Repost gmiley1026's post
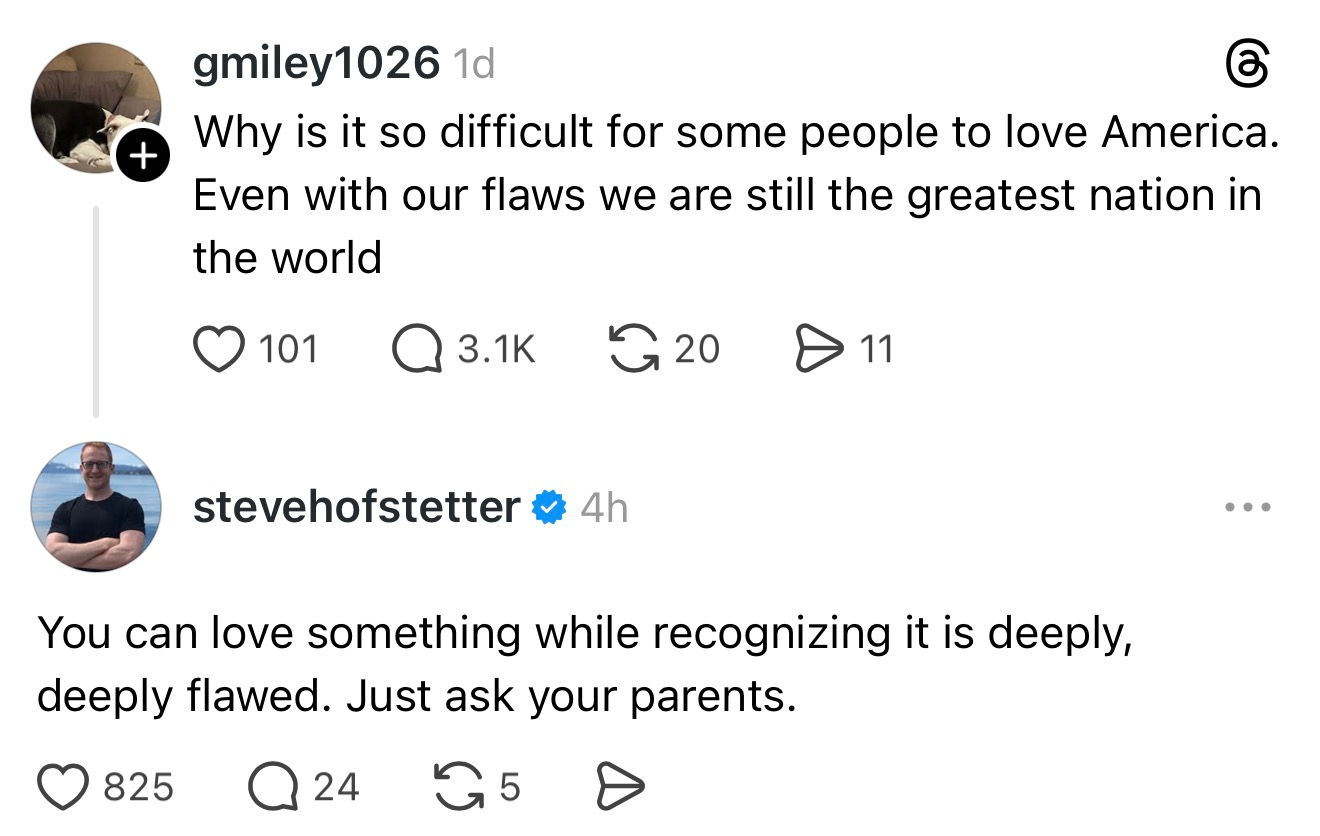The width and height of the screenshot is (1320, 836). (632, 349)
